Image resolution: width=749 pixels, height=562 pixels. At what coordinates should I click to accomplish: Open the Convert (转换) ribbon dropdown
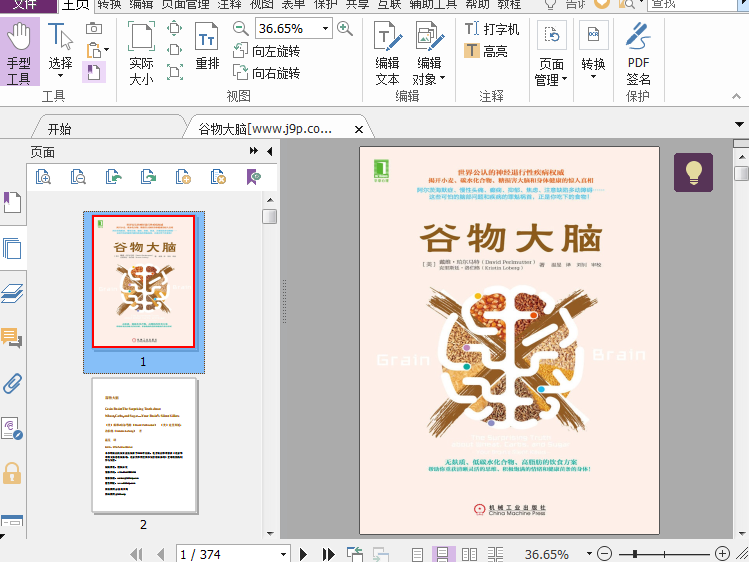593,51
